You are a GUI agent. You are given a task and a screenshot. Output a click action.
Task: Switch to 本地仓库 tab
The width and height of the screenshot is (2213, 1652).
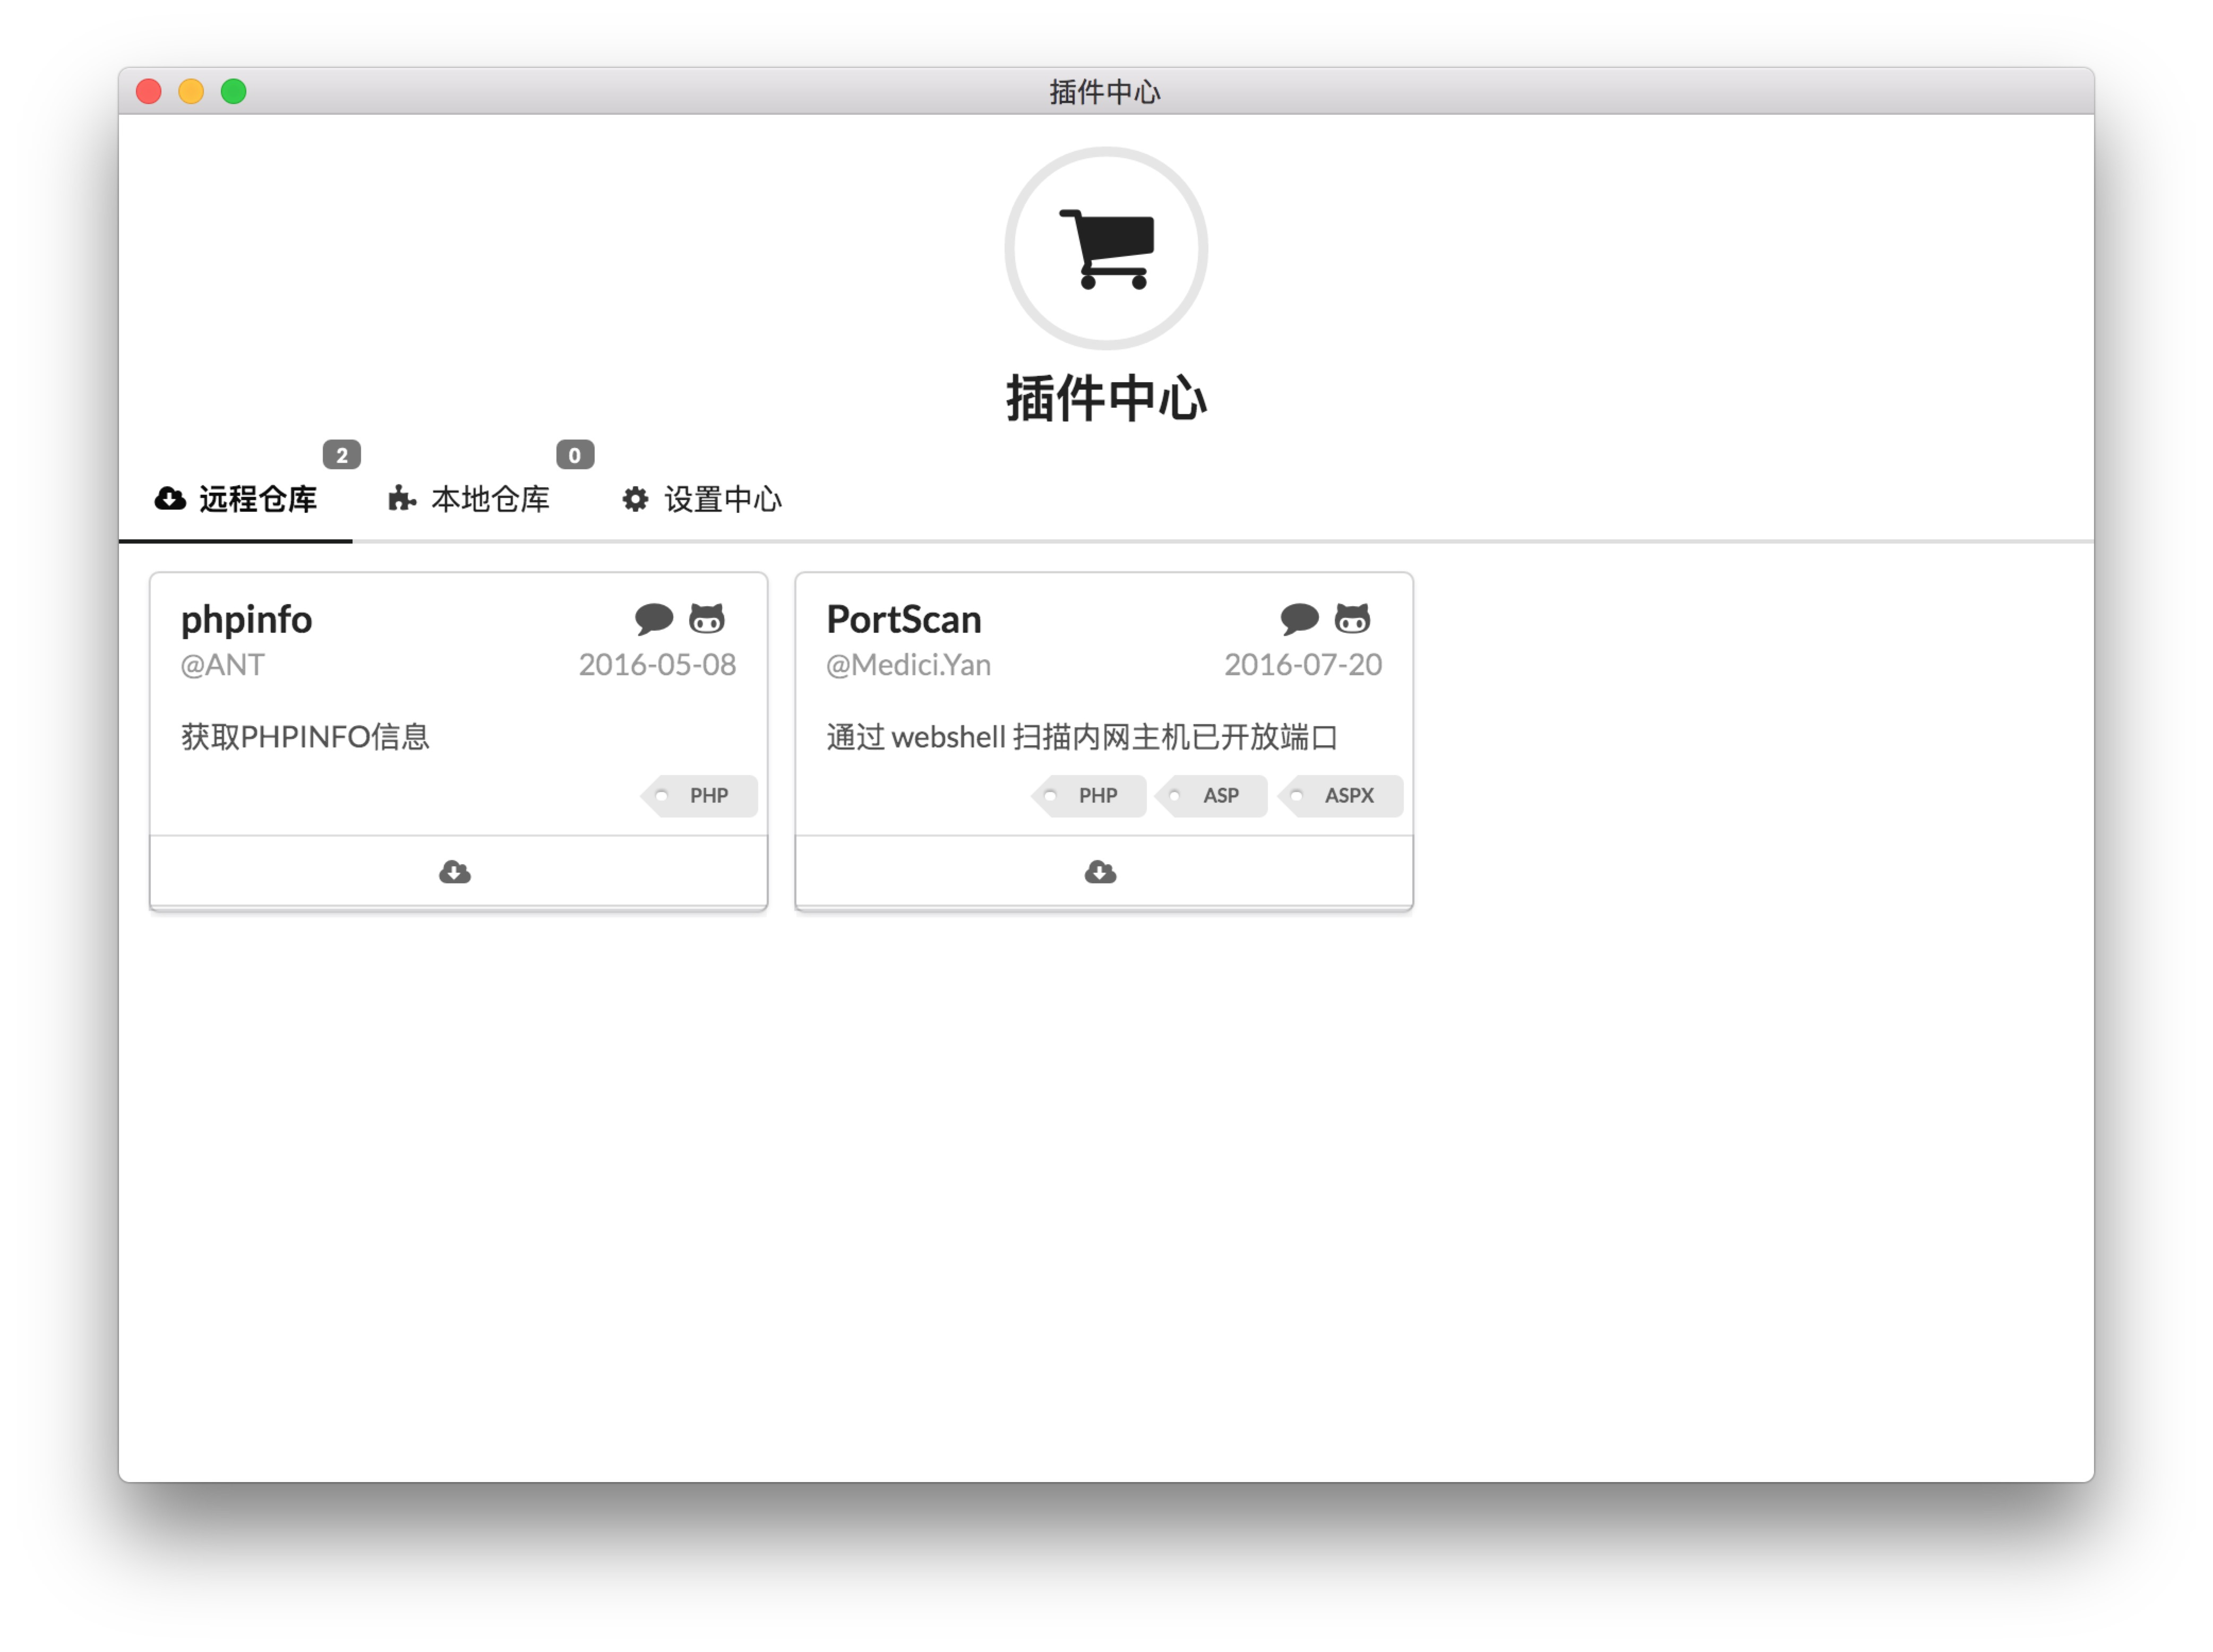coord(470,499)
